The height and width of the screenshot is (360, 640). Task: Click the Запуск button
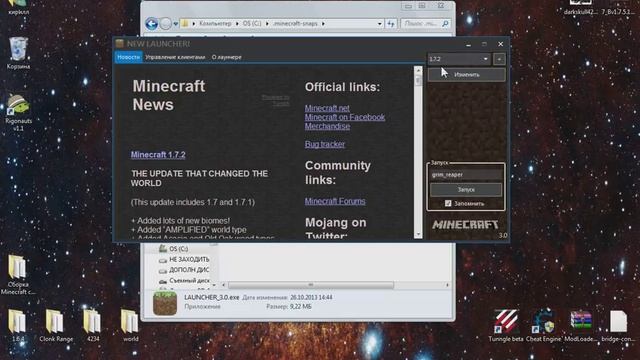466,190
